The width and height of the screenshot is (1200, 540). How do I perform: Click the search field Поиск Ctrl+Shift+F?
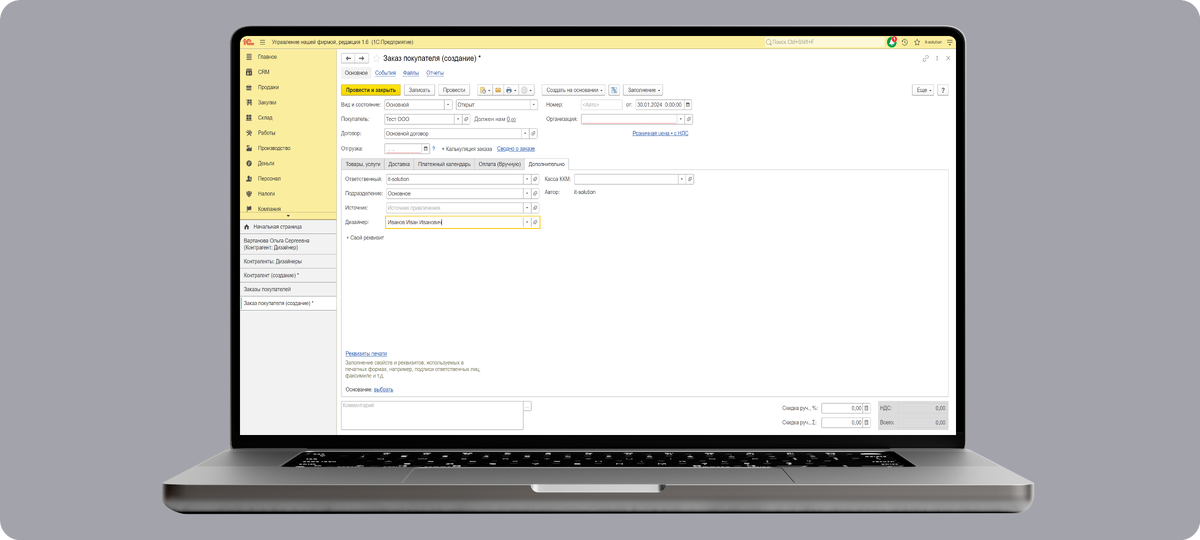pos(824,42)
